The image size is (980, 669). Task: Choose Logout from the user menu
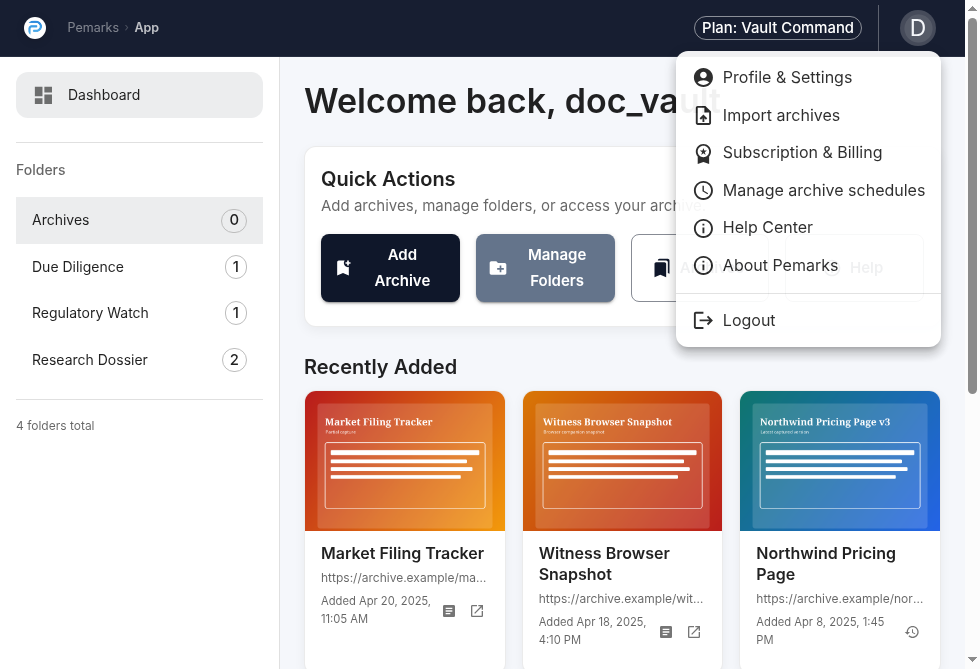pyautogui.click(x=808, y=321)
